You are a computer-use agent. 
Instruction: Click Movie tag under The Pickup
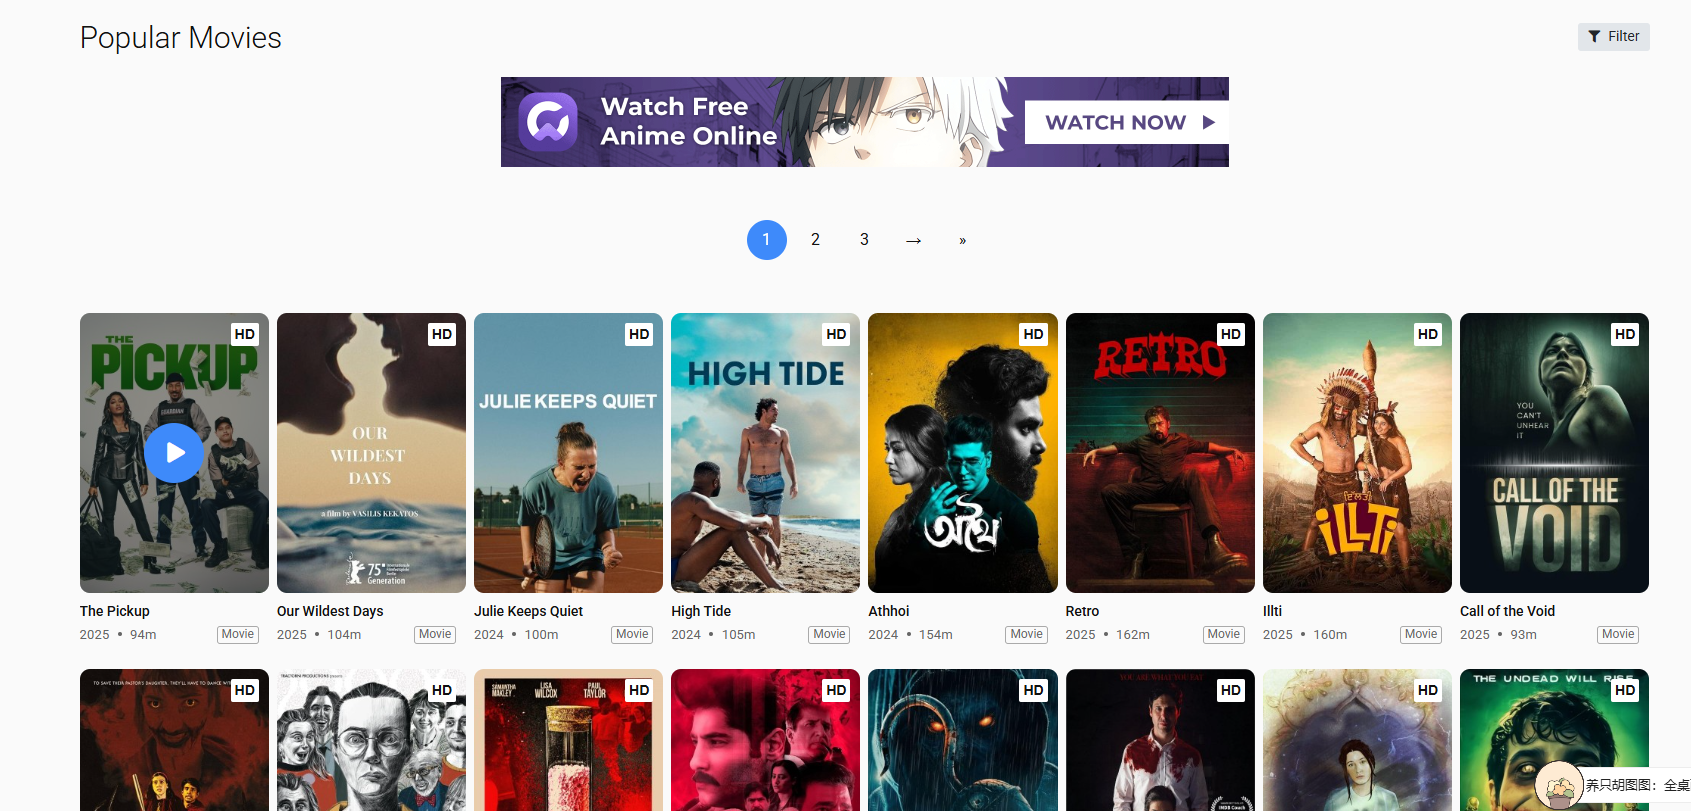pos(238,634)
